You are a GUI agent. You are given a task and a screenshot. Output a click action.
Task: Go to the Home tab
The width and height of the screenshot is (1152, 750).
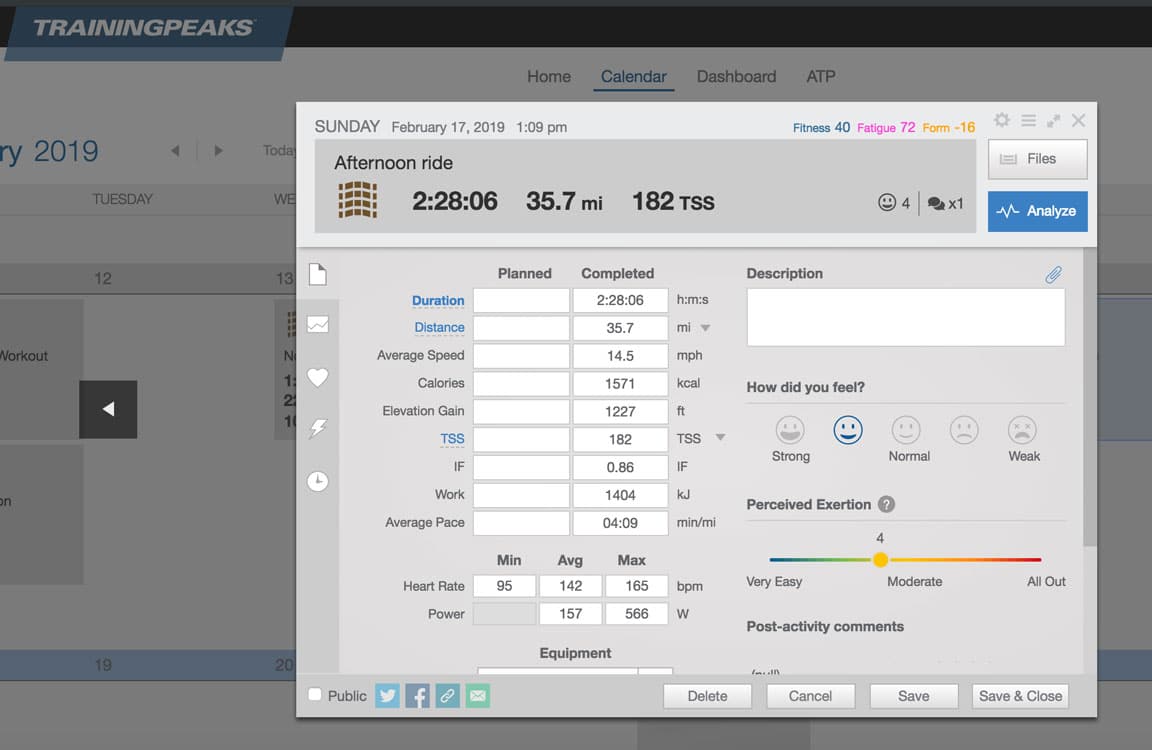coord(549,76)
